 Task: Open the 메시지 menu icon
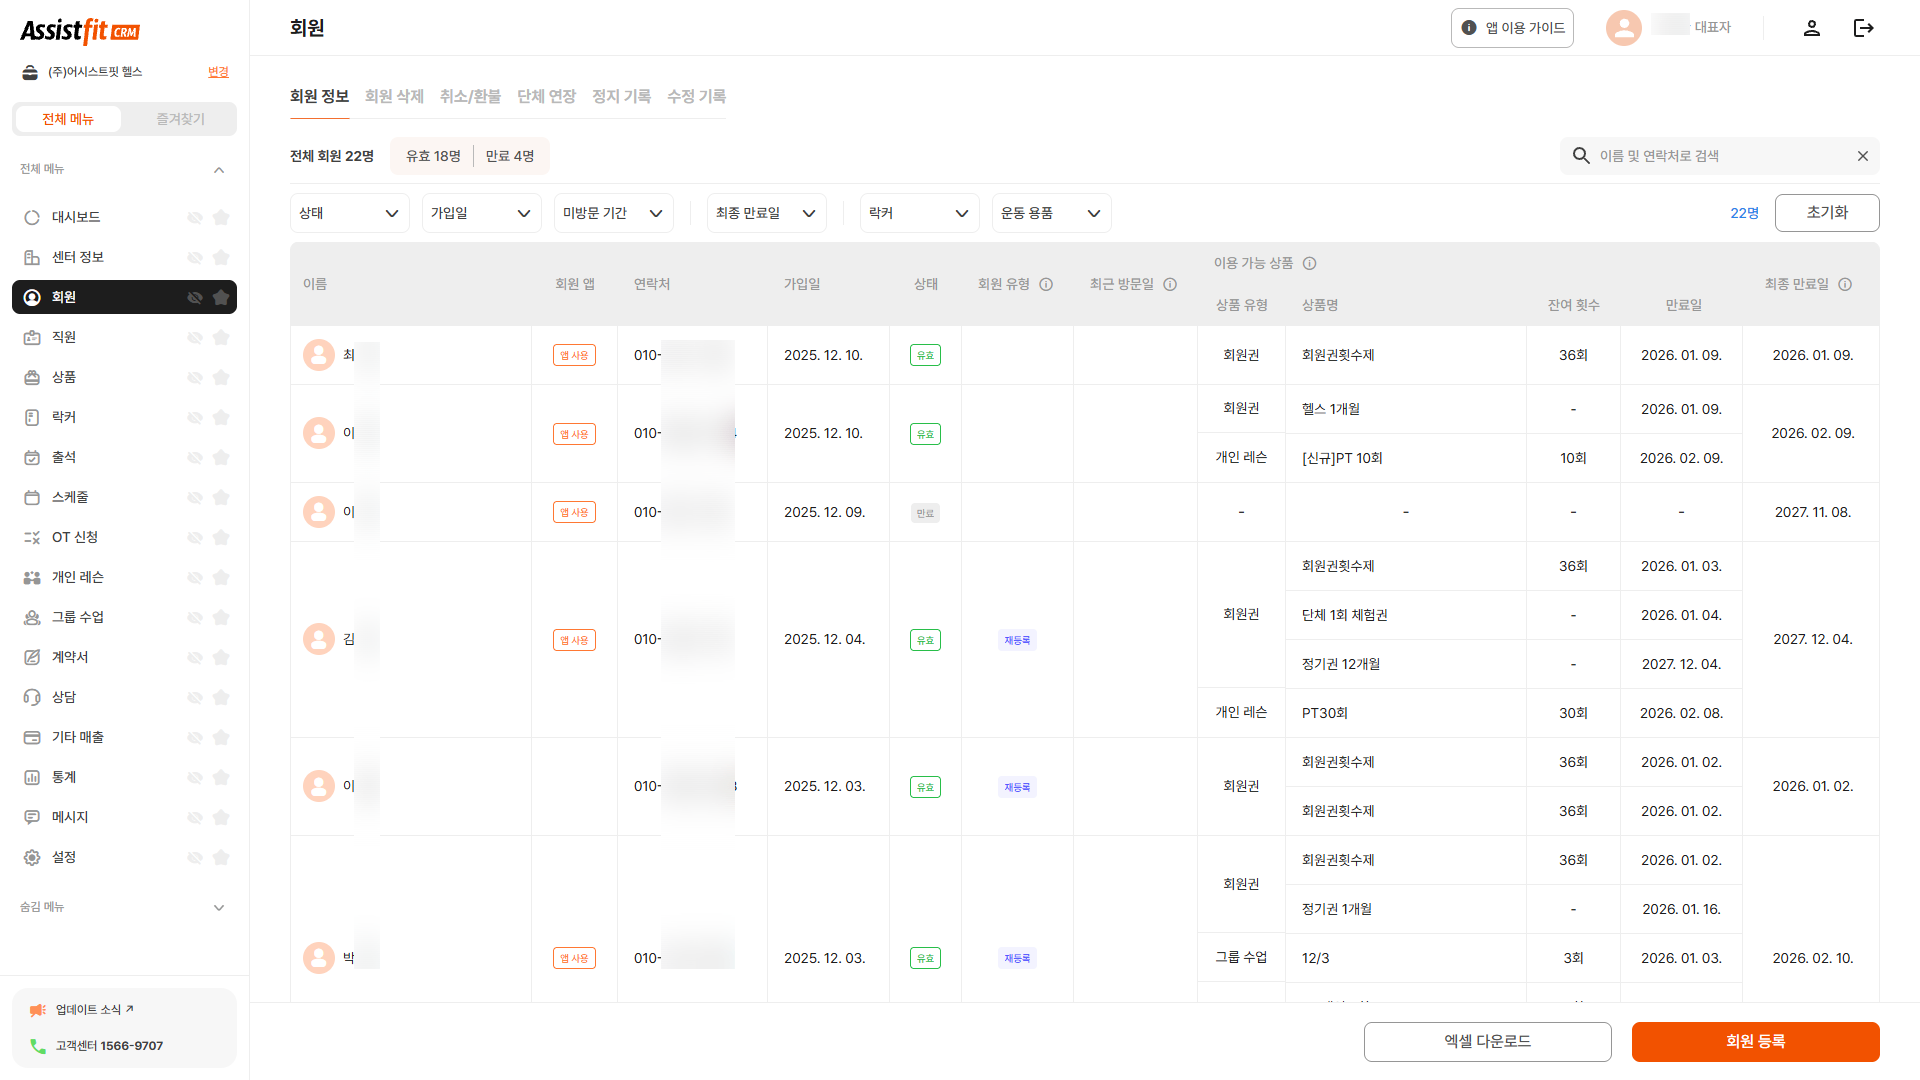coord(31,817)
